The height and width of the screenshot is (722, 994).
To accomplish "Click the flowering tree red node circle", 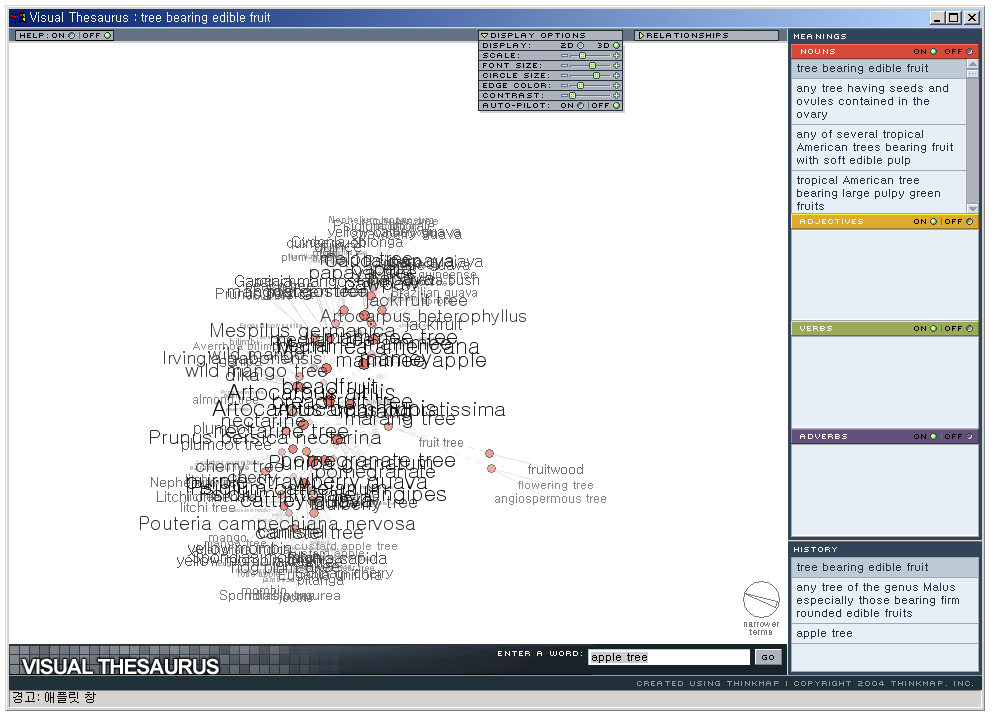I will (491, 468).
